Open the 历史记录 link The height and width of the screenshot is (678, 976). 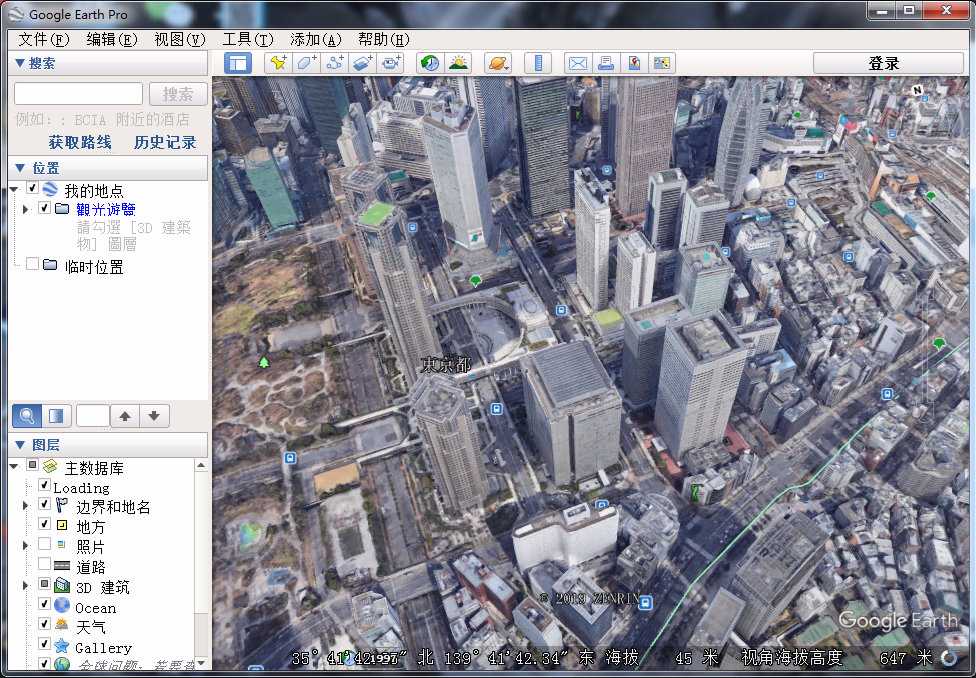coord(165,143)
